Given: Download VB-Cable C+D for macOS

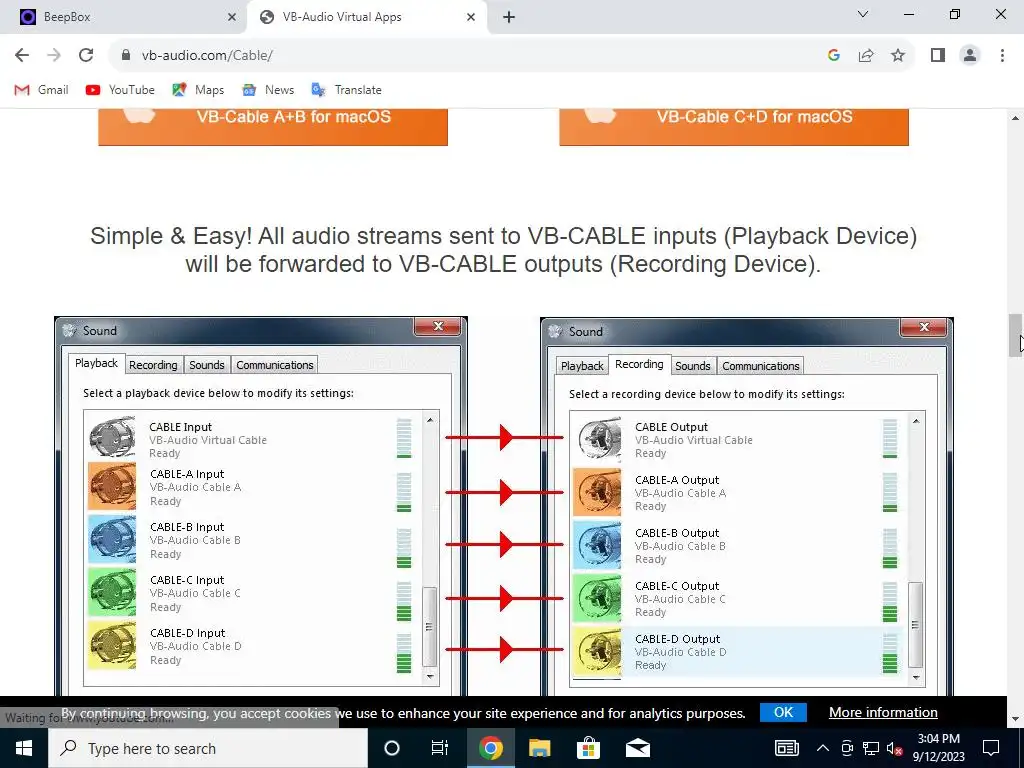Looking at the screenshot, I should pyautogui.click(x=734, y=127).
